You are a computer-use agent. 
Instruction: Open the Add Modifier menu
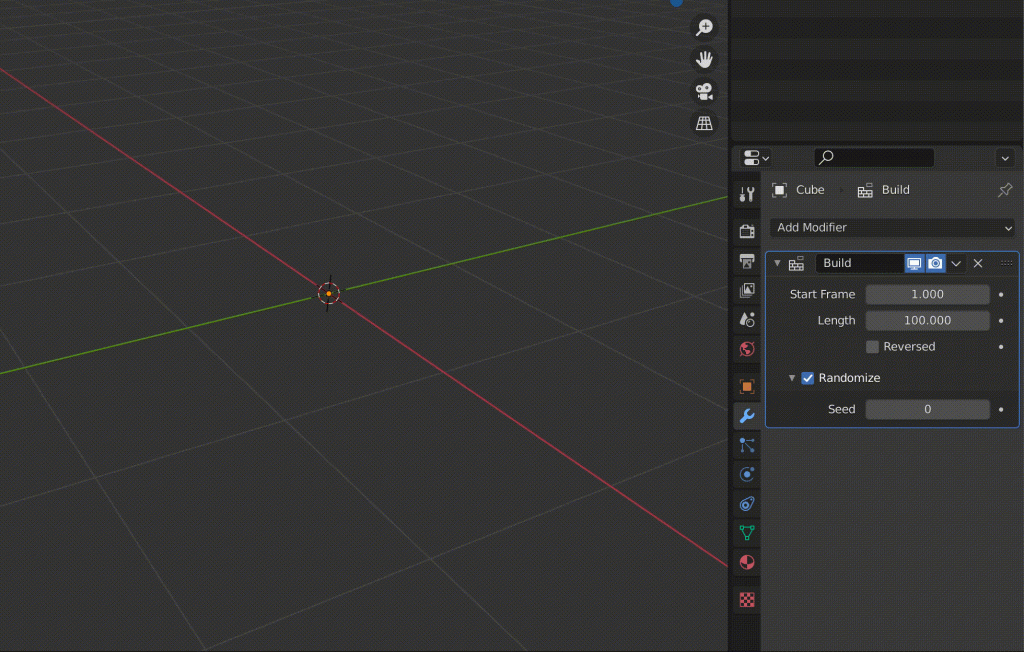[892, 227]
